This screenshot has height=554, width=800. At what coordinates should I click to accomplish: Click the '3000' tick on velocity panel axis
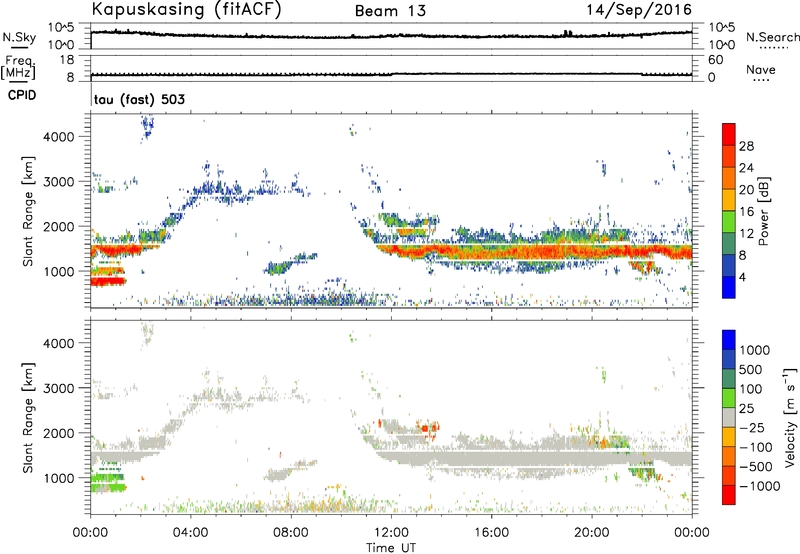point(59,388)
